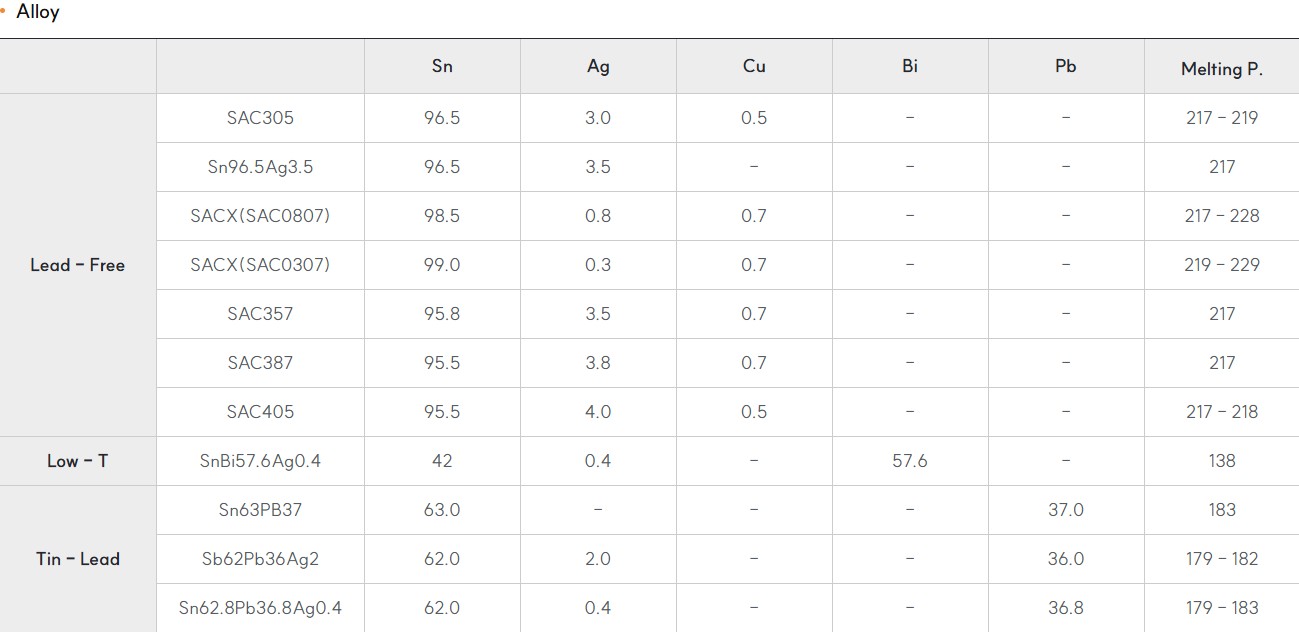Select the Sb62Pb36Ag2 alloy name
1299x634 pixels.
coord(260,559)
